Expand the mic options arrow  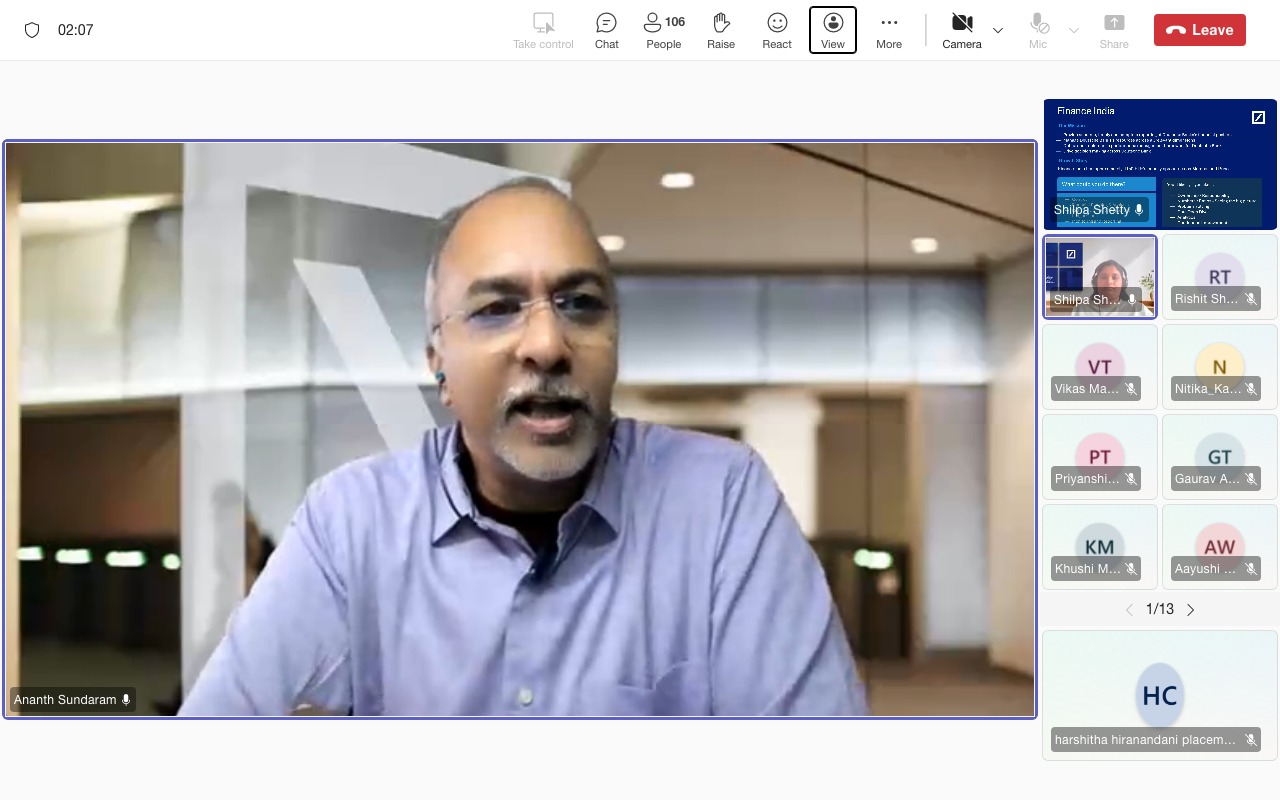[1074, 30]
